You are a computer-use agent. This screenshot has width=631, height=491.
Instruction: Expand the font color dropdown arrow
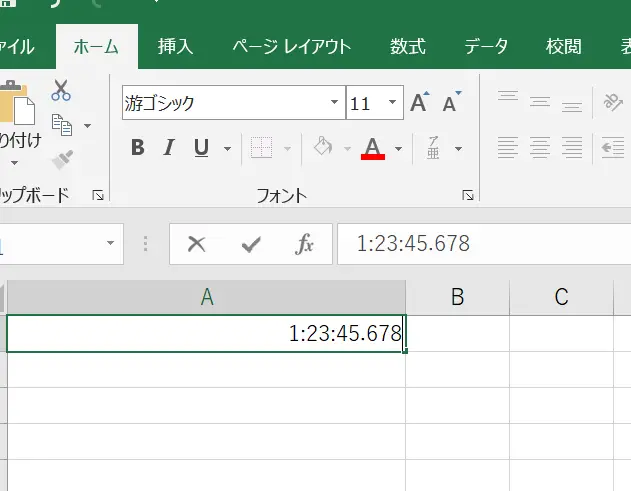[x=398, y=149]
